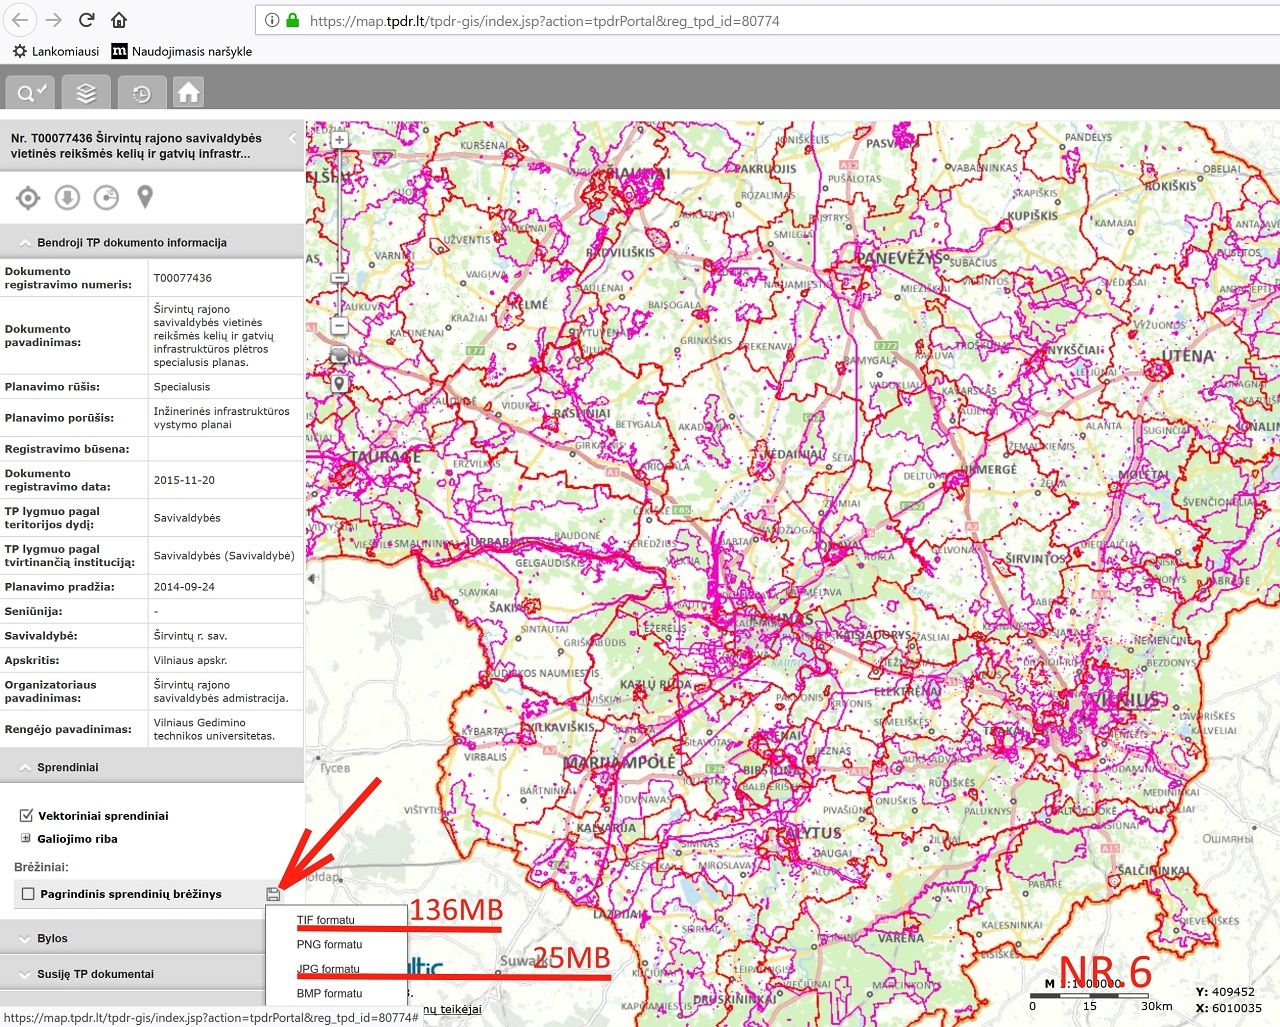Open the search tab with magnifier icon

pyautogui.click(x=30, y=93)
